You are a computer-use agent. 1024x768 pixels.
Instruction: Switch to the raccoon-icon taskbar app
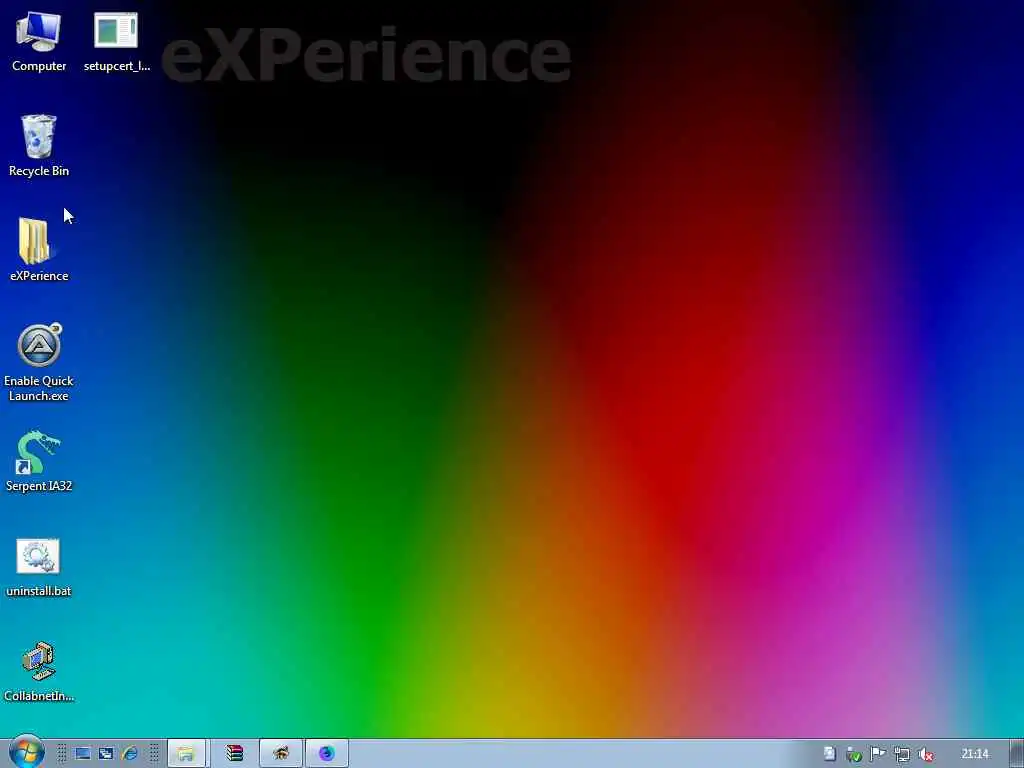pos(281,754)
